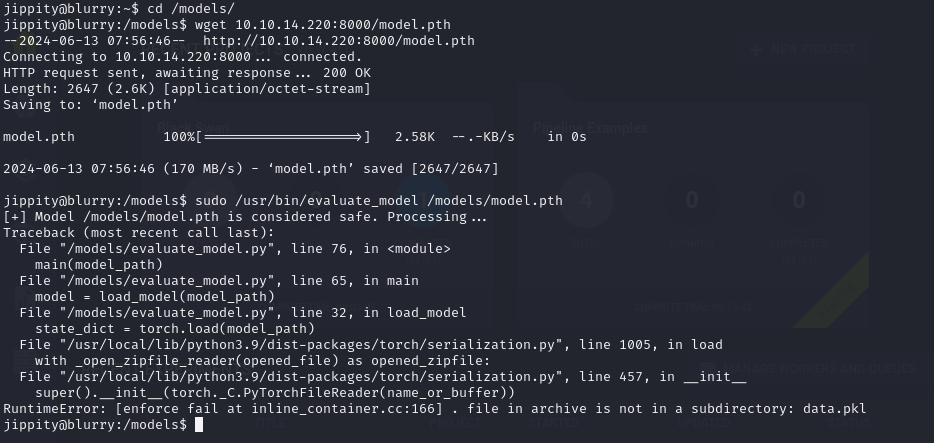
Task: Select the COMPLETED label under the counter
Action: [797, 243]
